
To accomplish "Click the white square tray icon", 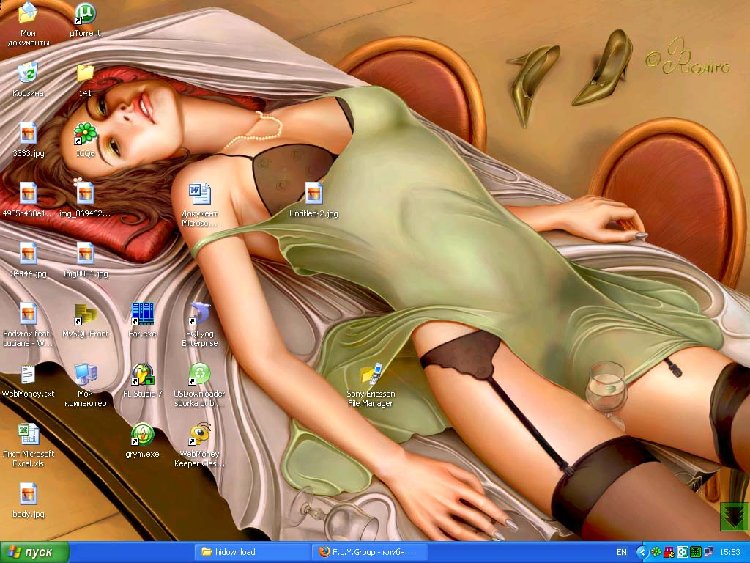I will coord(683,552).
